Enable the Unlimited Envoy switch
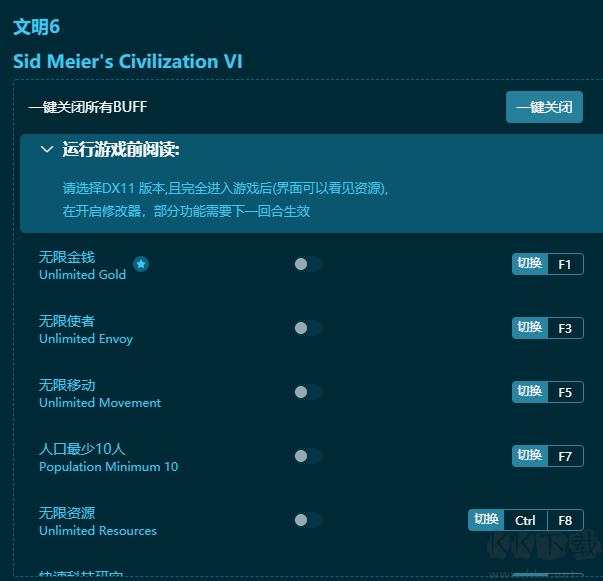Screen dimensions: 603x581 point(308,328)
